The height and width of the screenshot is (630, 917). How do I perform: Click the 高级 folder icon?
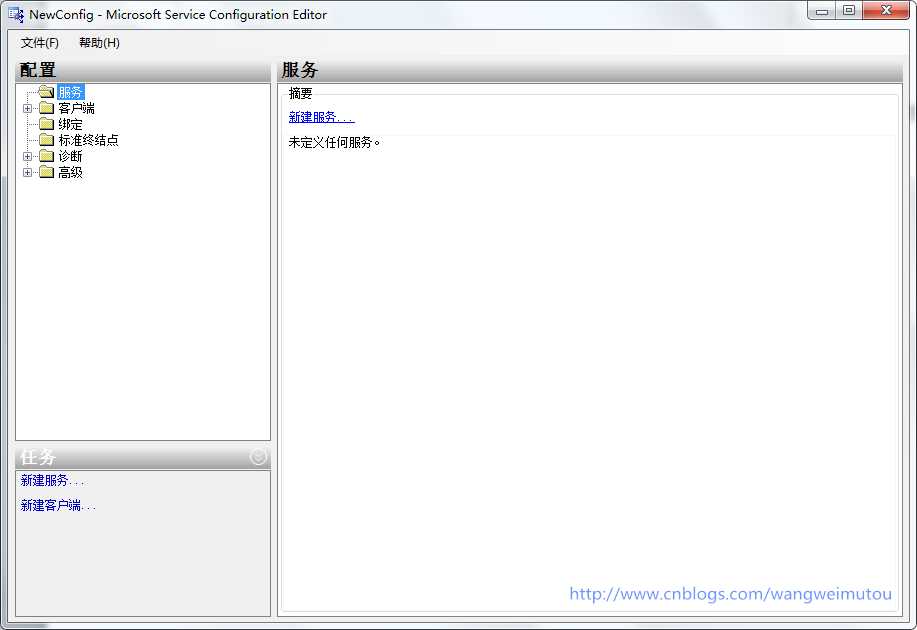(47, 172)
